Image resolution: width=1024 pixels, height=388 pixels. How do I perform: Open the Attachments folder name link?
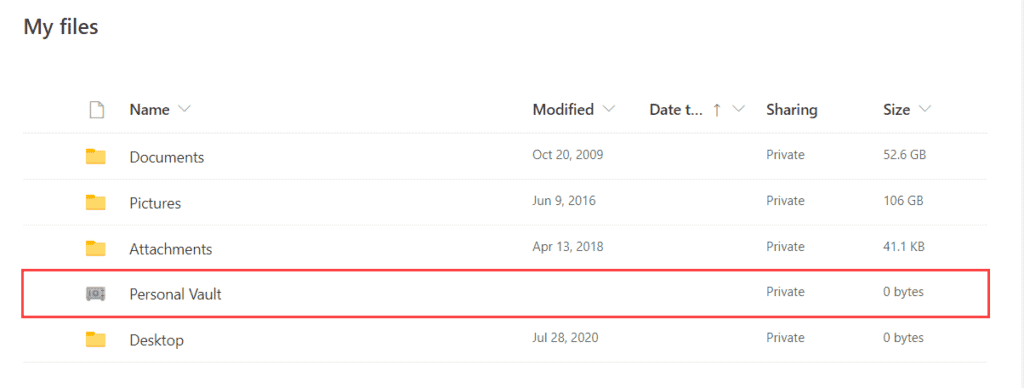(170, 249)
